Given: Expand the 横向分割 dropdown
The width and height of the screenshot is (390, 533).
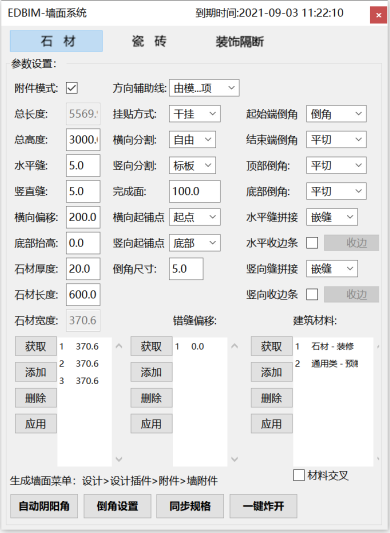Looking at the screenshot, I should click(x=192, y=140).
